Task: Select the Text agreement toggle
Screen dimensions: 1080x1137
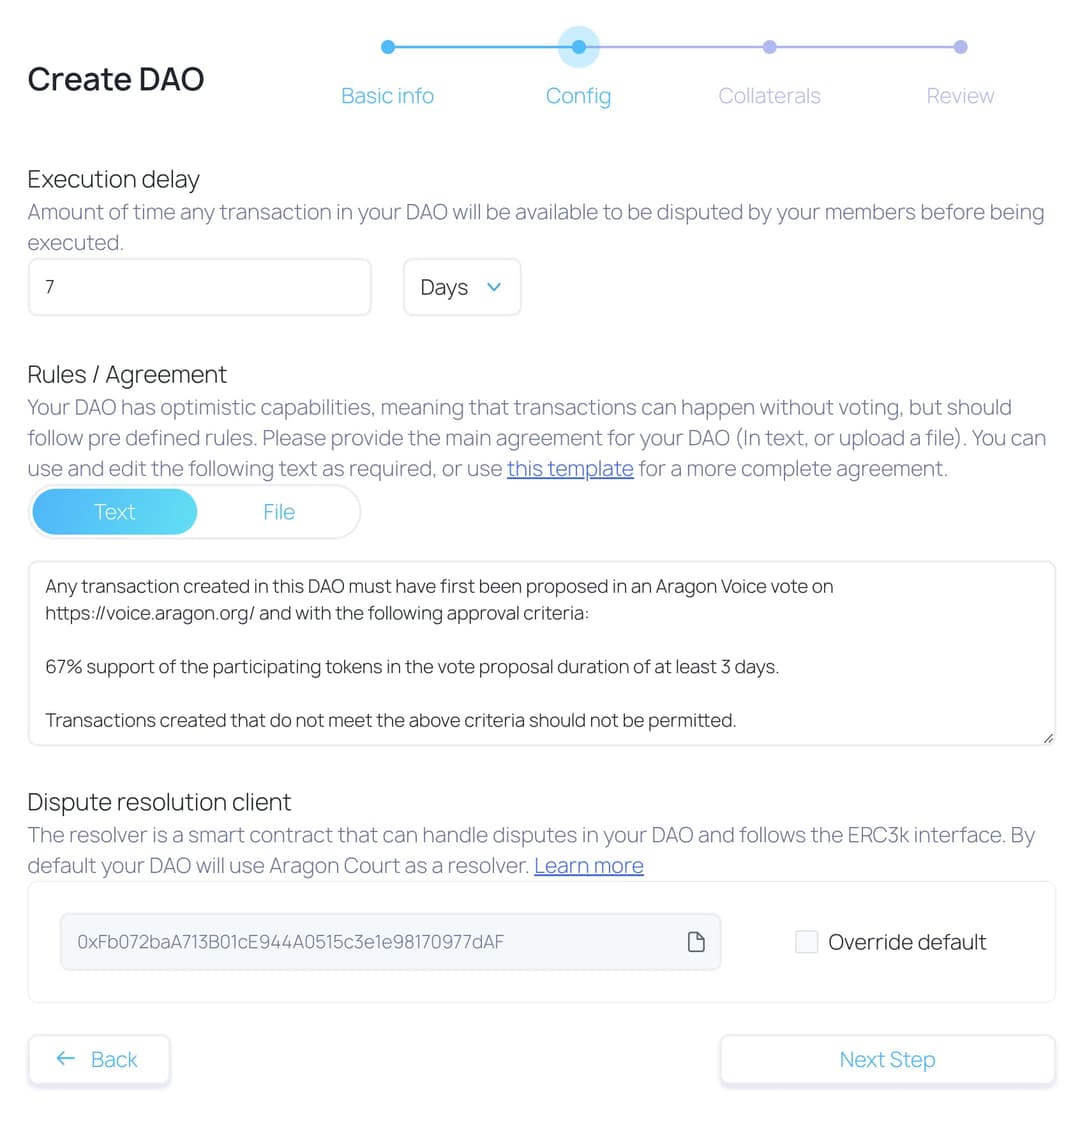Action: (x=114, y=511)
